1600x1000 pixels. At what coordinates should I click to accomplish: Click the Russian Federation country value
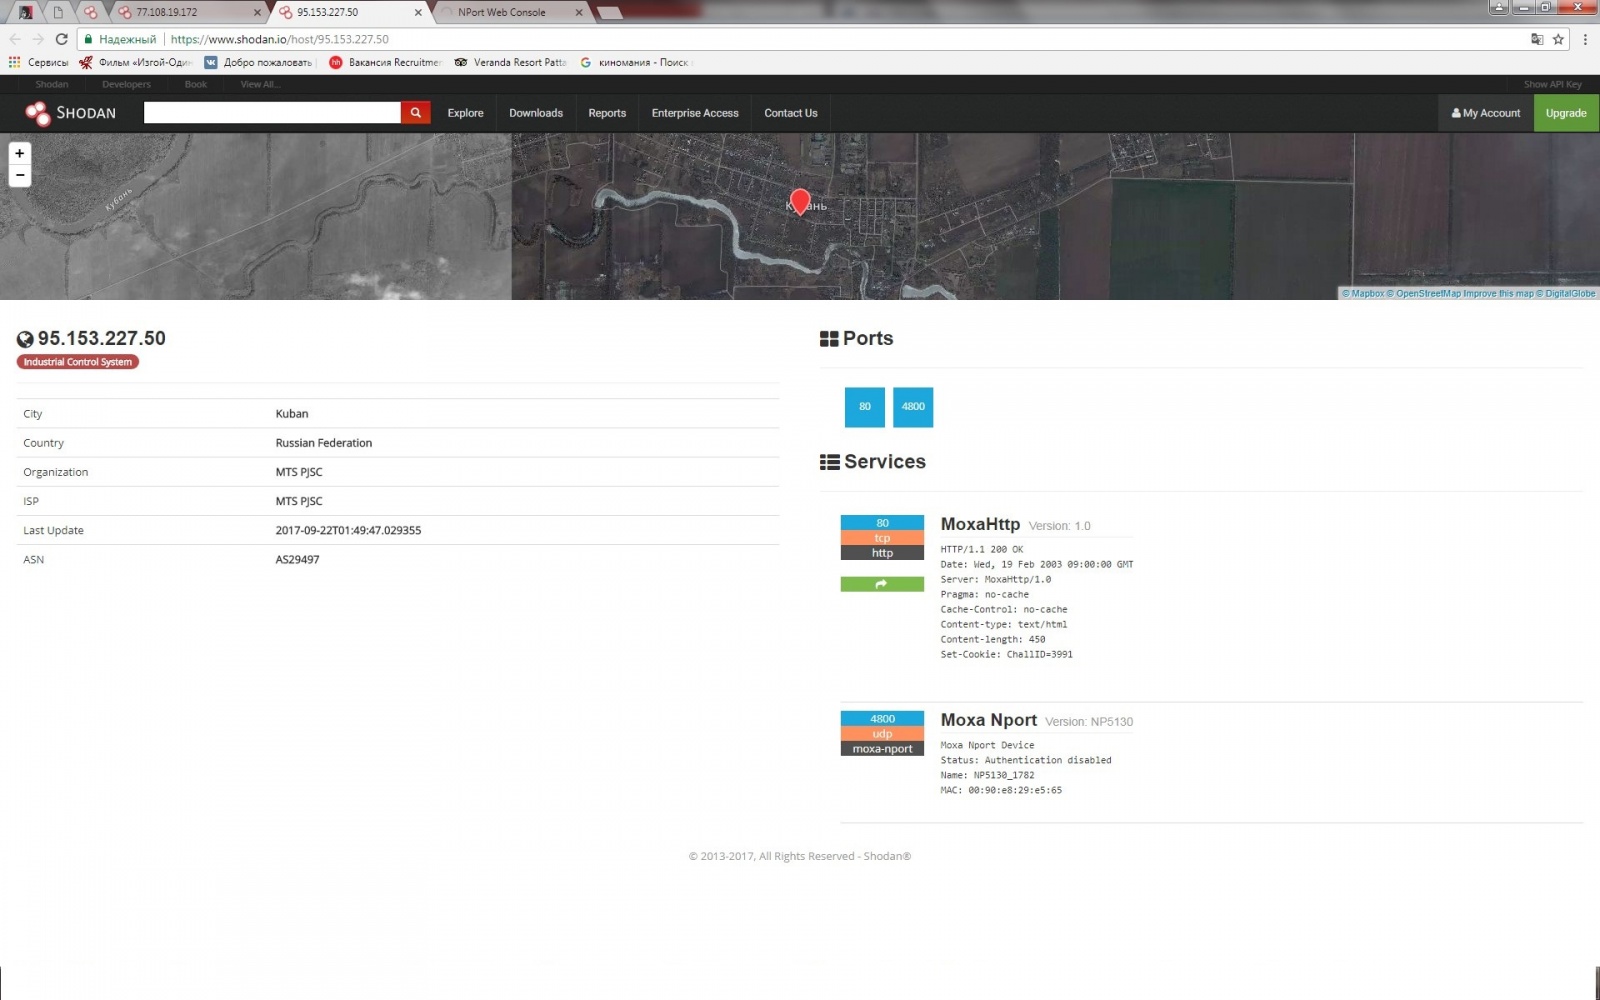[324, 443]
